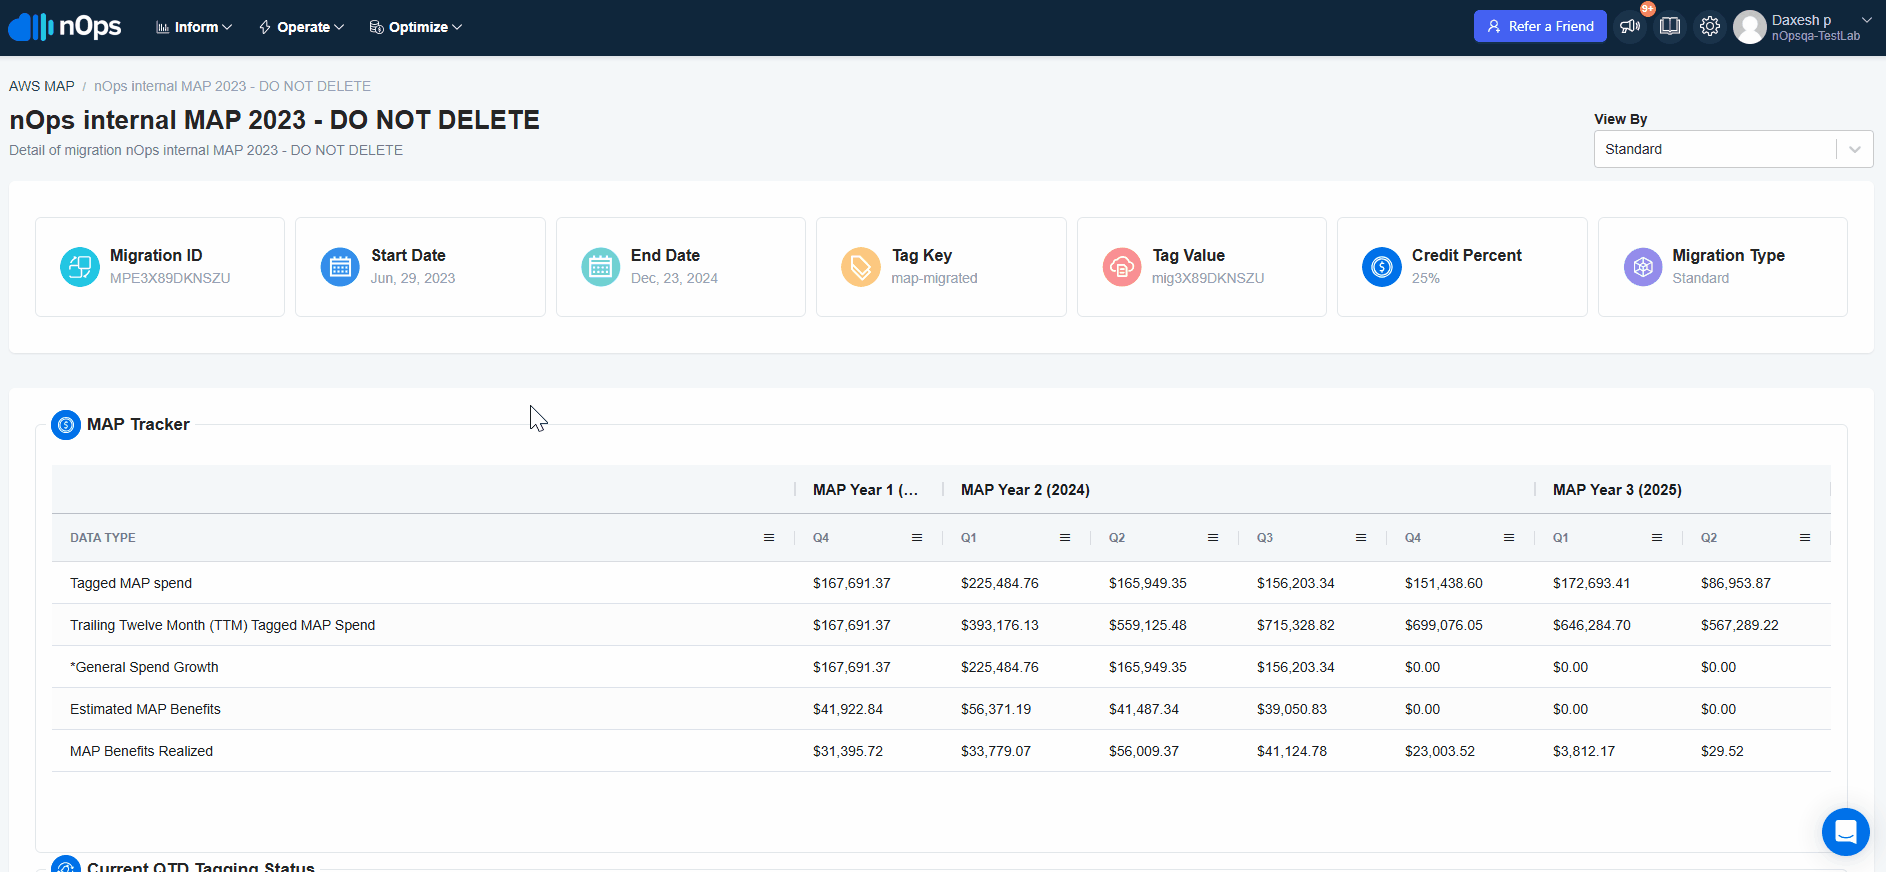Click the mig3X89DKNSZU tag value
The width and height of the screenshot is (1886, 872).
[1208, 278]
